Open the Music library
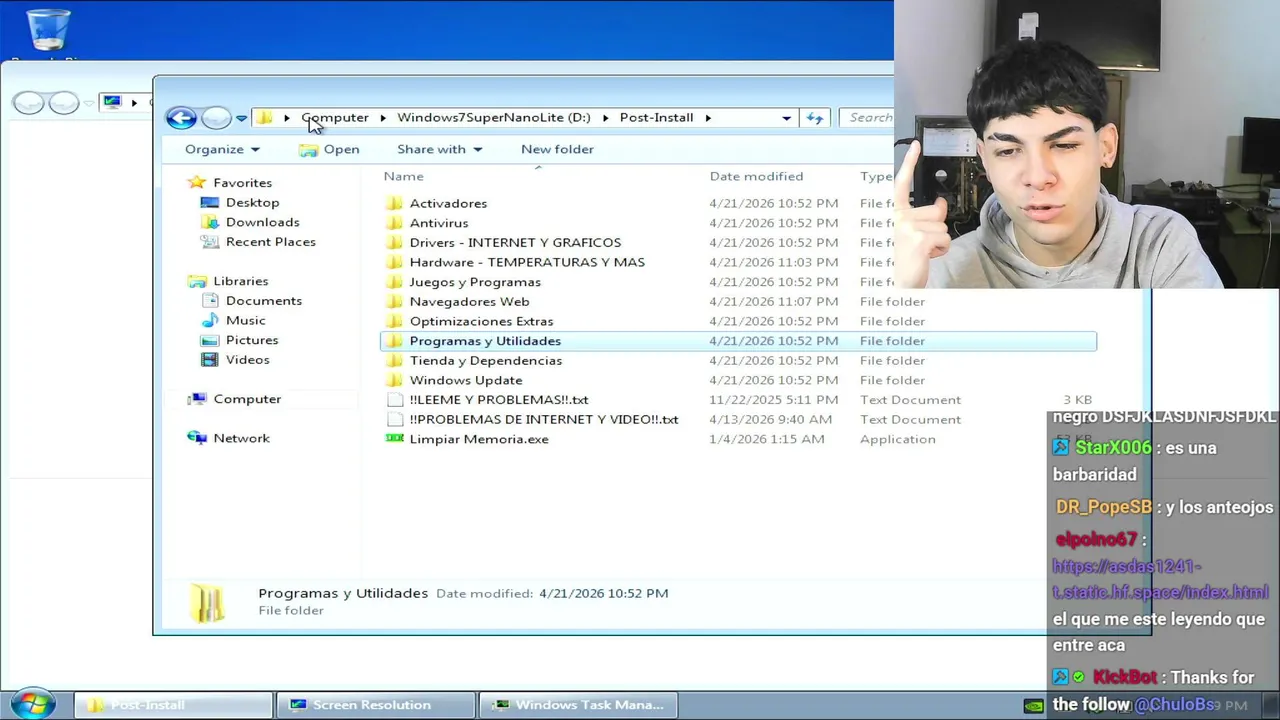Screen dimensions: 1280x720 [245, 320]
